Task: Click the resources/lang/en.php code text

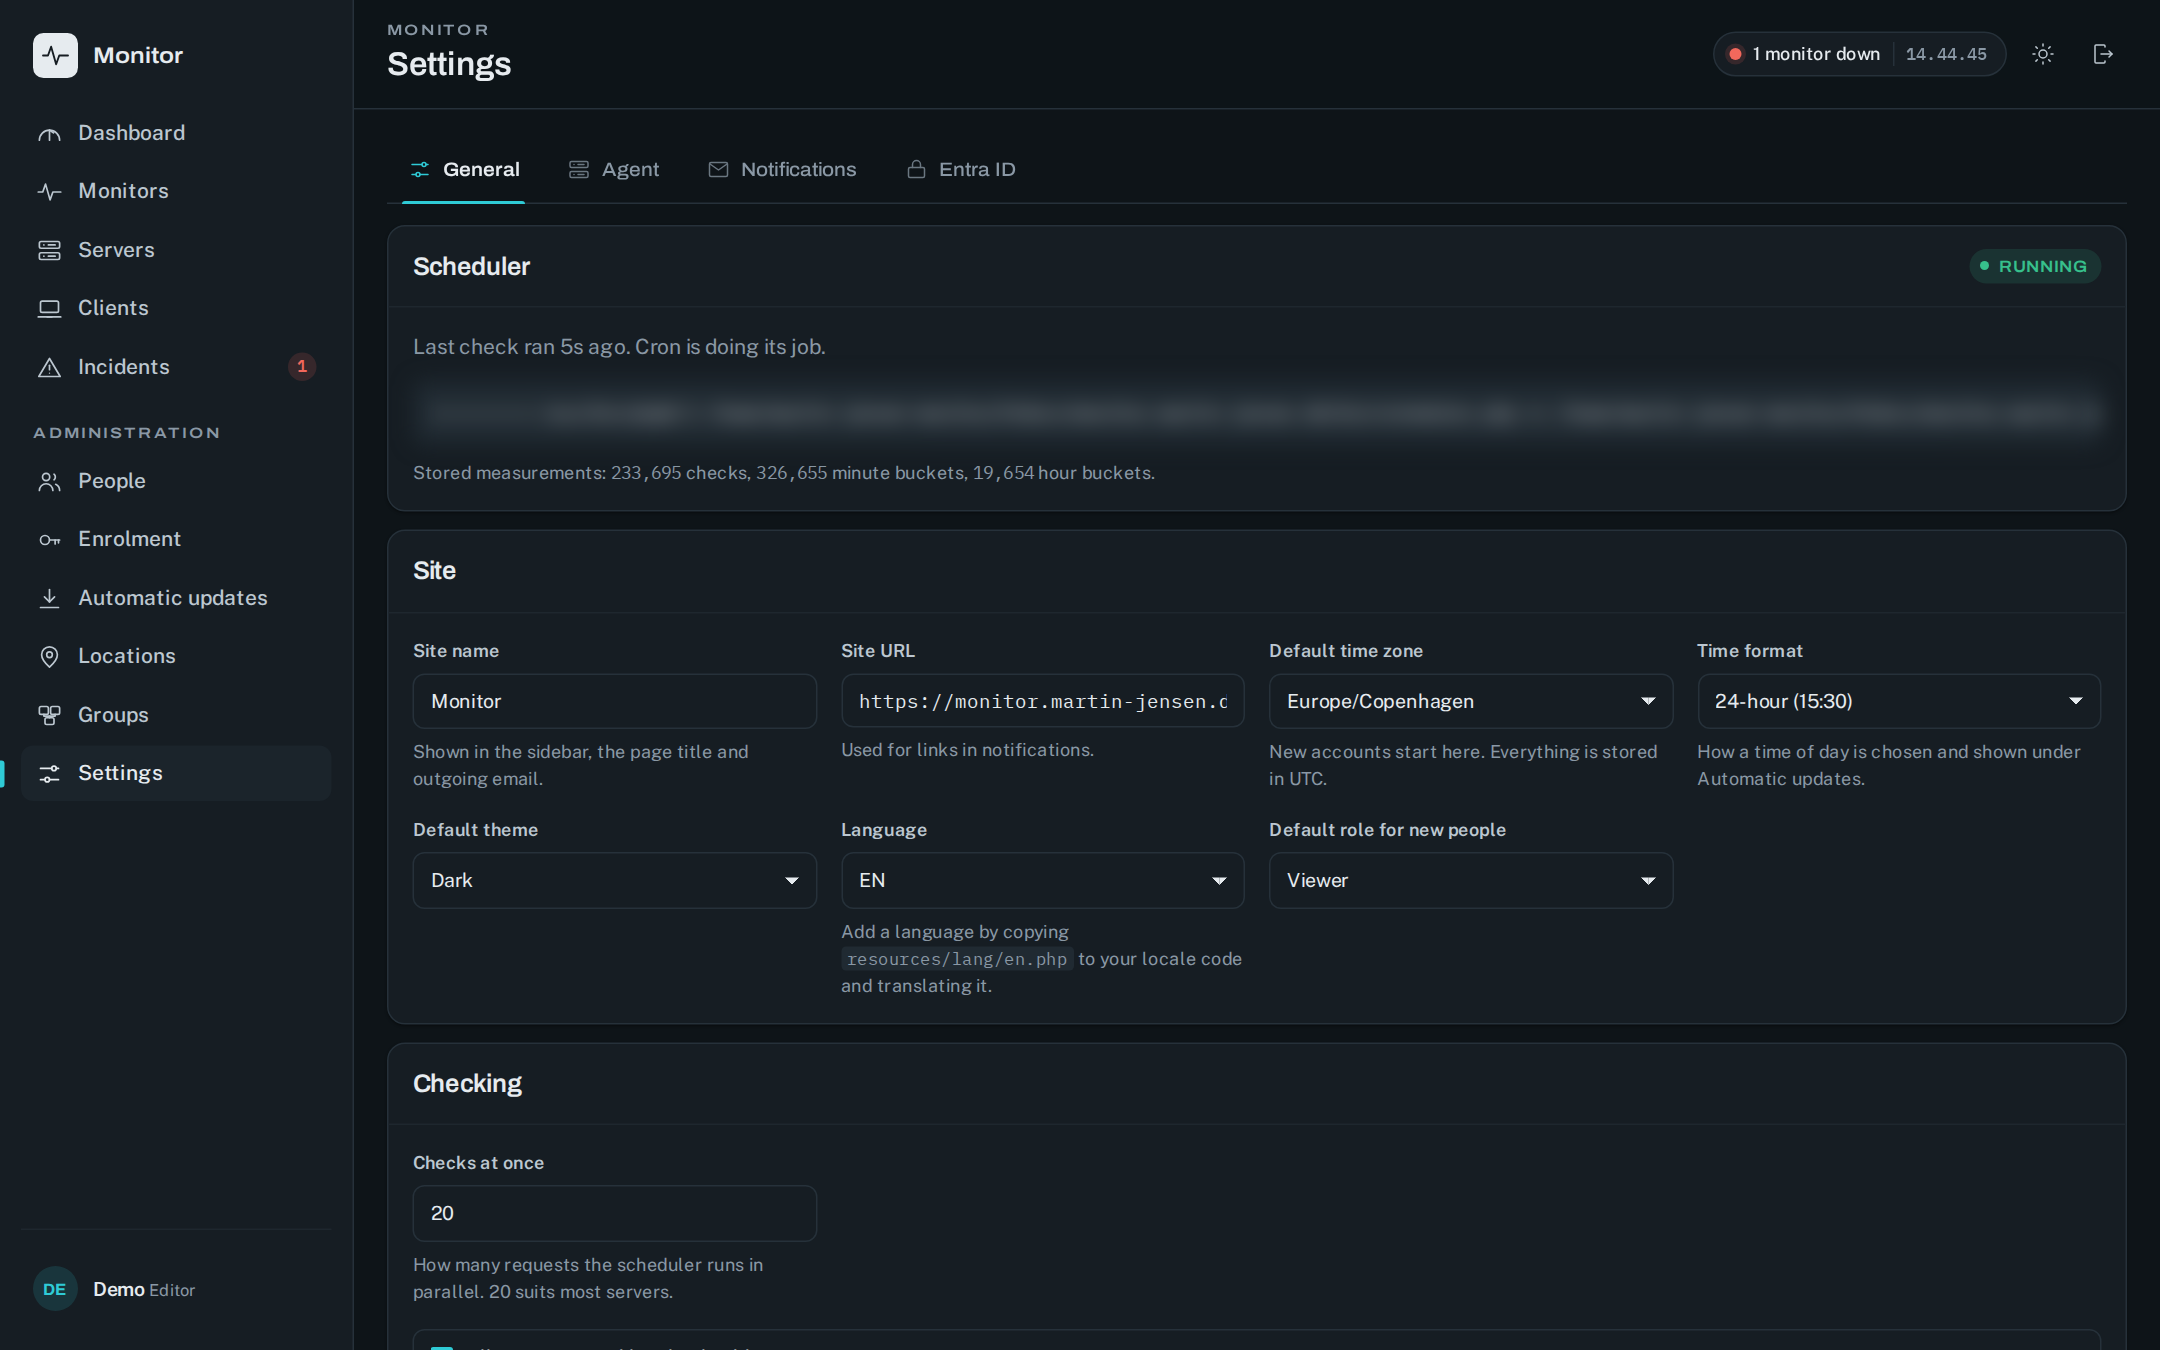Action: tap(957, 959)
